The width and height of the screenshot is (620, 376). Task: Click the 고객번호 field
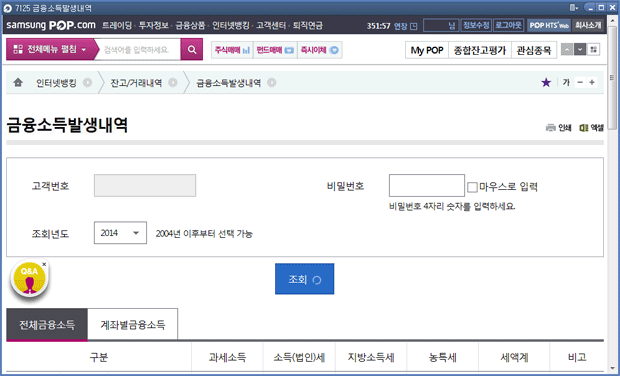145,185
